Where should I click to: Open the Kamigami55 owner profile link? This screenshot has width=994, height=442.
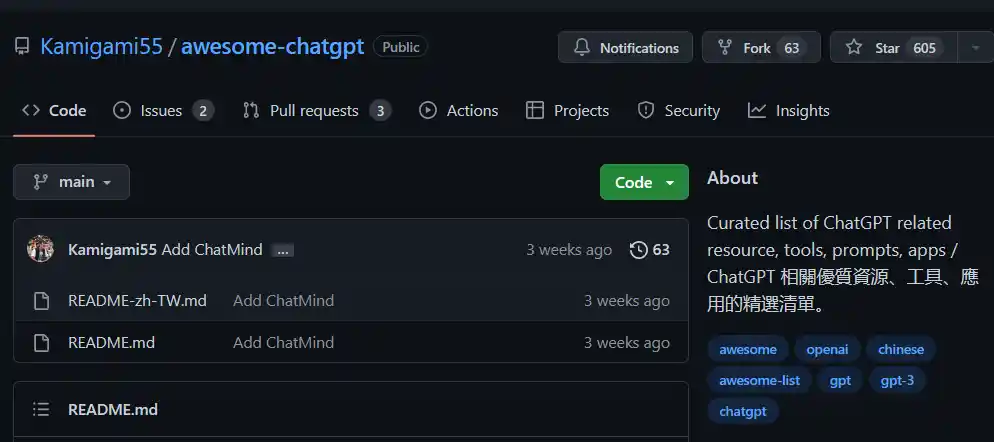coord(101,47)
